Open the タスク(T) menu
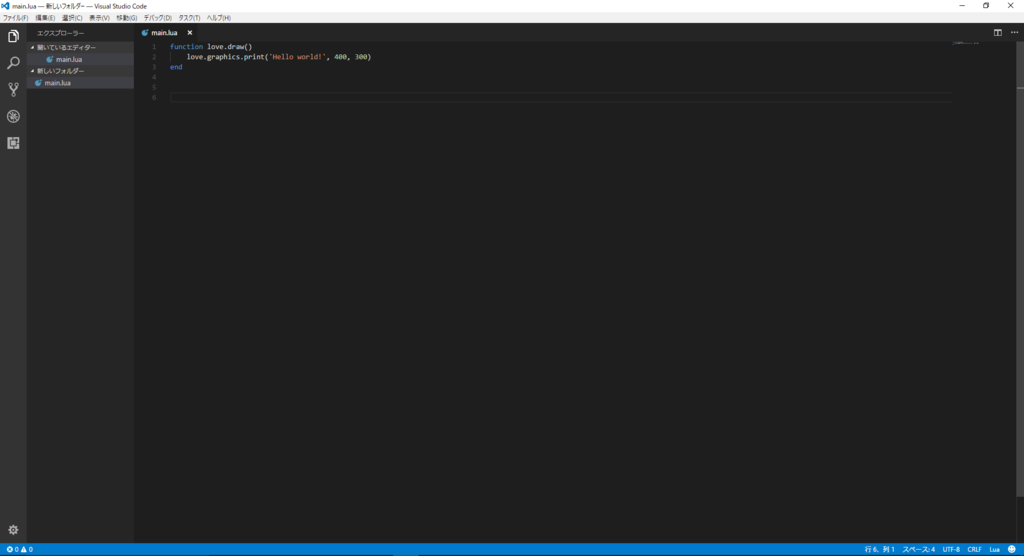Screen dimensions: 1024x556 coord(189,18)
